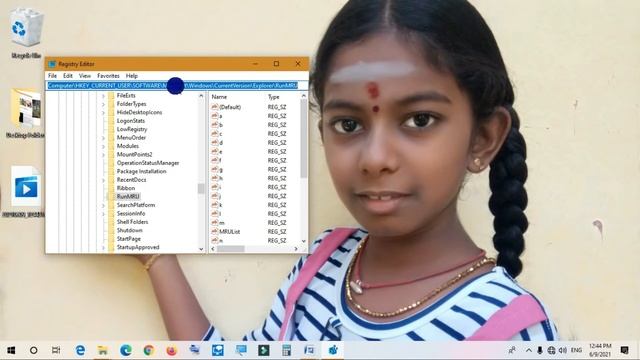Select the value named f

pyautogui.click(x=220, y=160)
